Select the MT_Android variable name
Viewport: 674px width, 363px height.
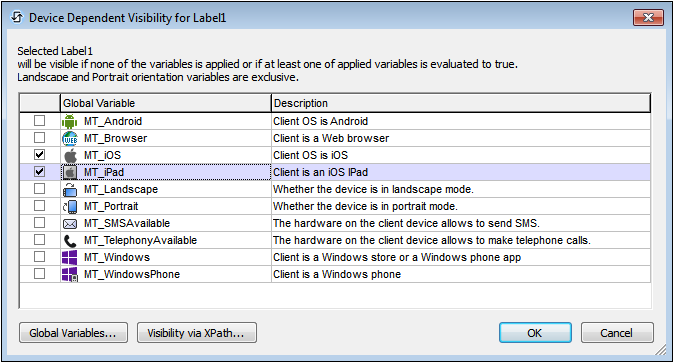tap(113, 121)
